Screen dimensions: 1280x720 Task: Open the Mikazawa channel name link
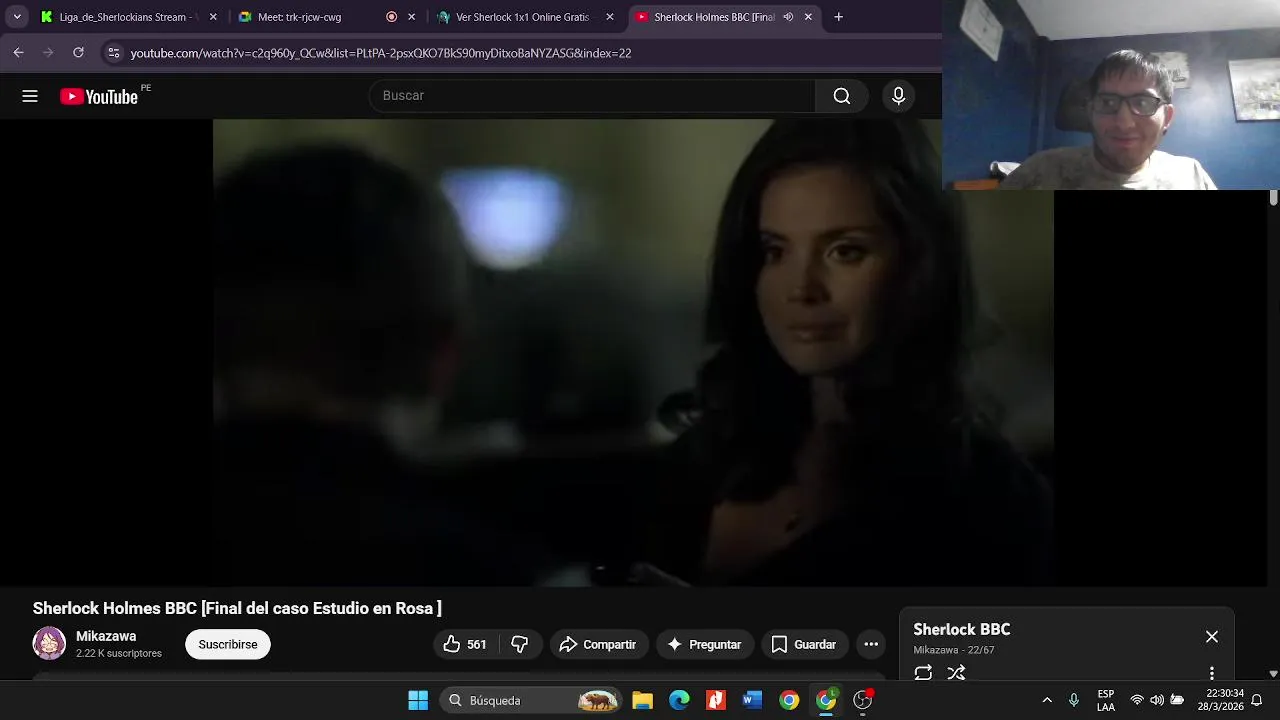106,636
